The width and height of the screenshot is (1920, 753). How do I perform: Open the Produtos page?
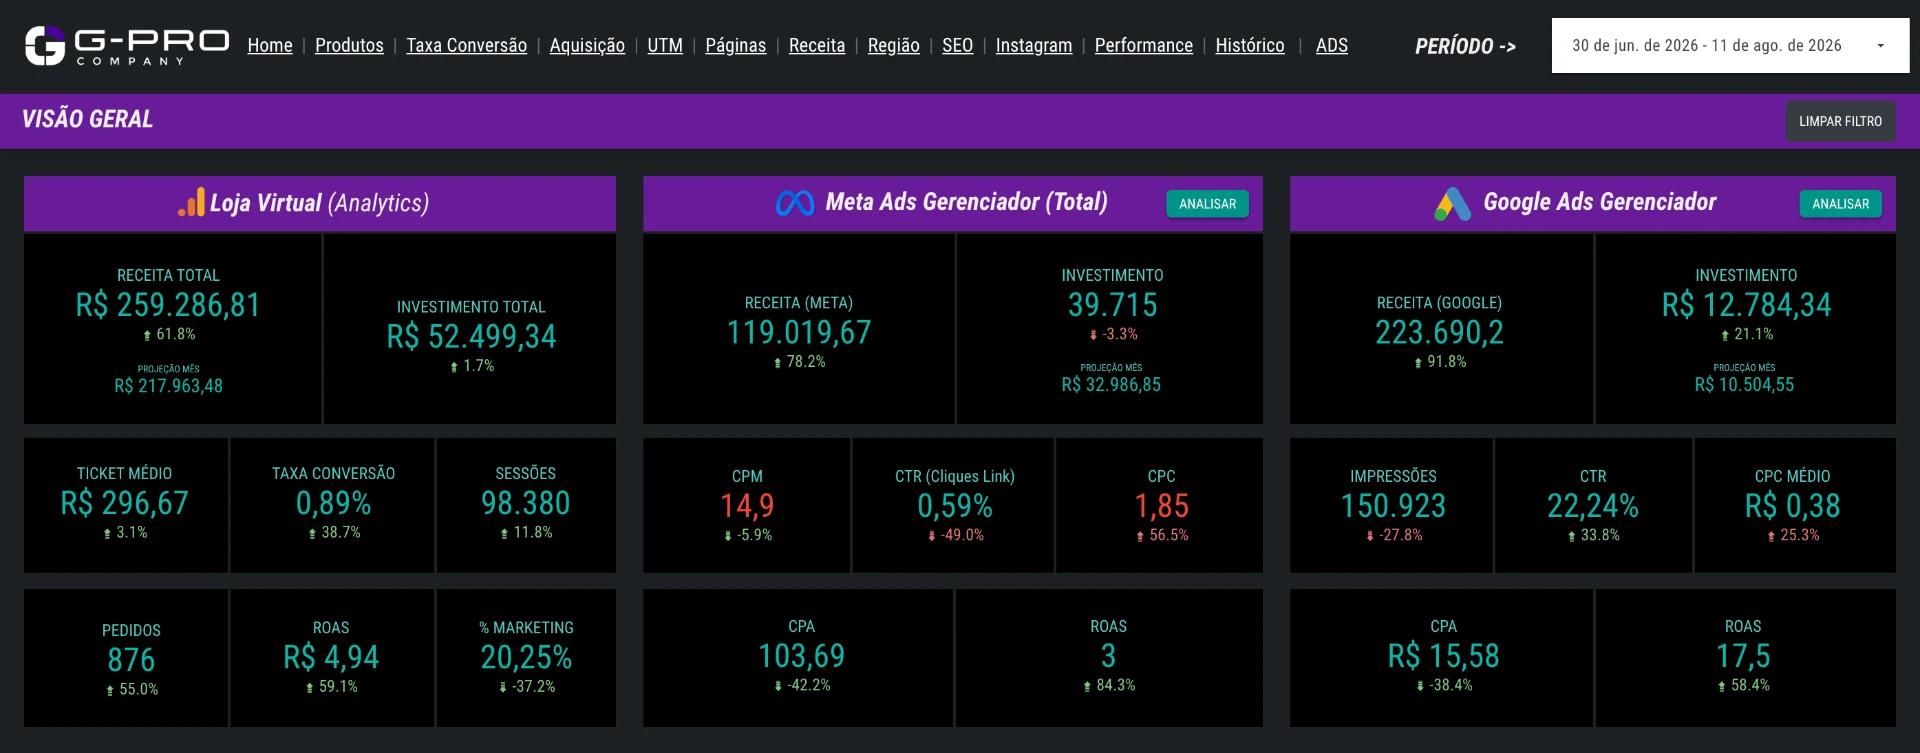tap(349, 45)
